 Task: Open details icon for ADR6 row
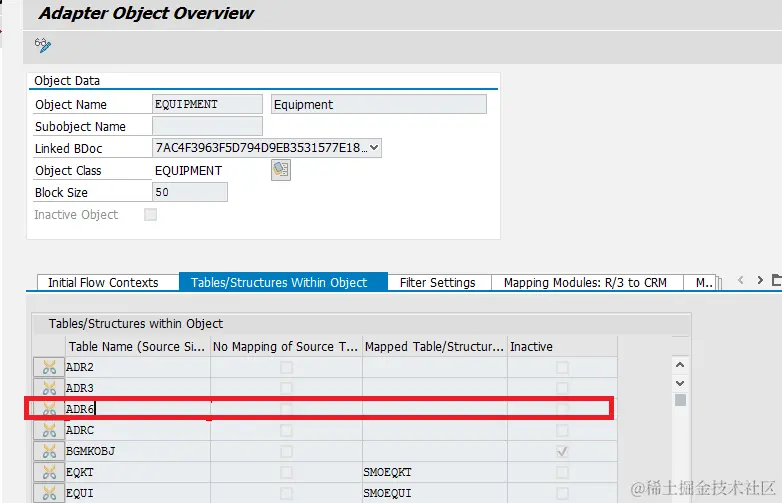coord(49,409)
